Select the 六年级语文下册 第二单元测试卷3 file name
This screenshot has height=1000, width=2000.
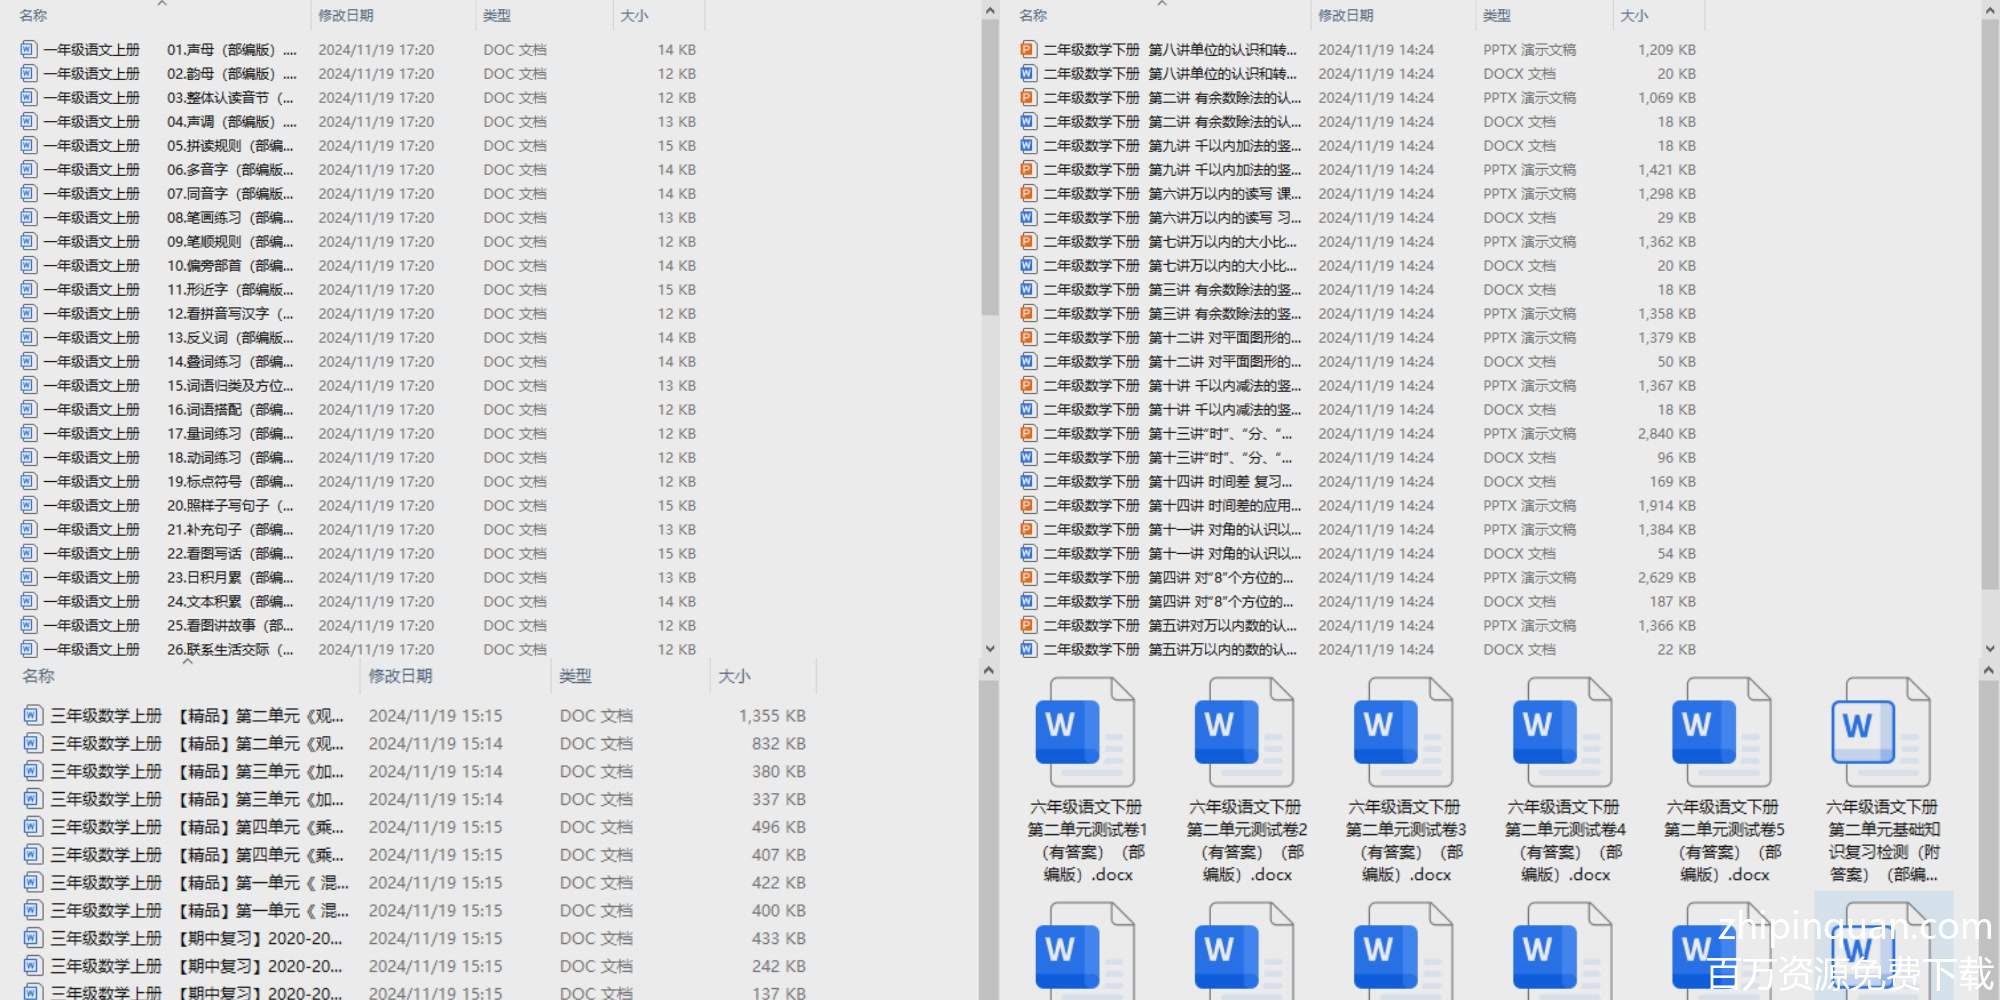pos(1405,840)
